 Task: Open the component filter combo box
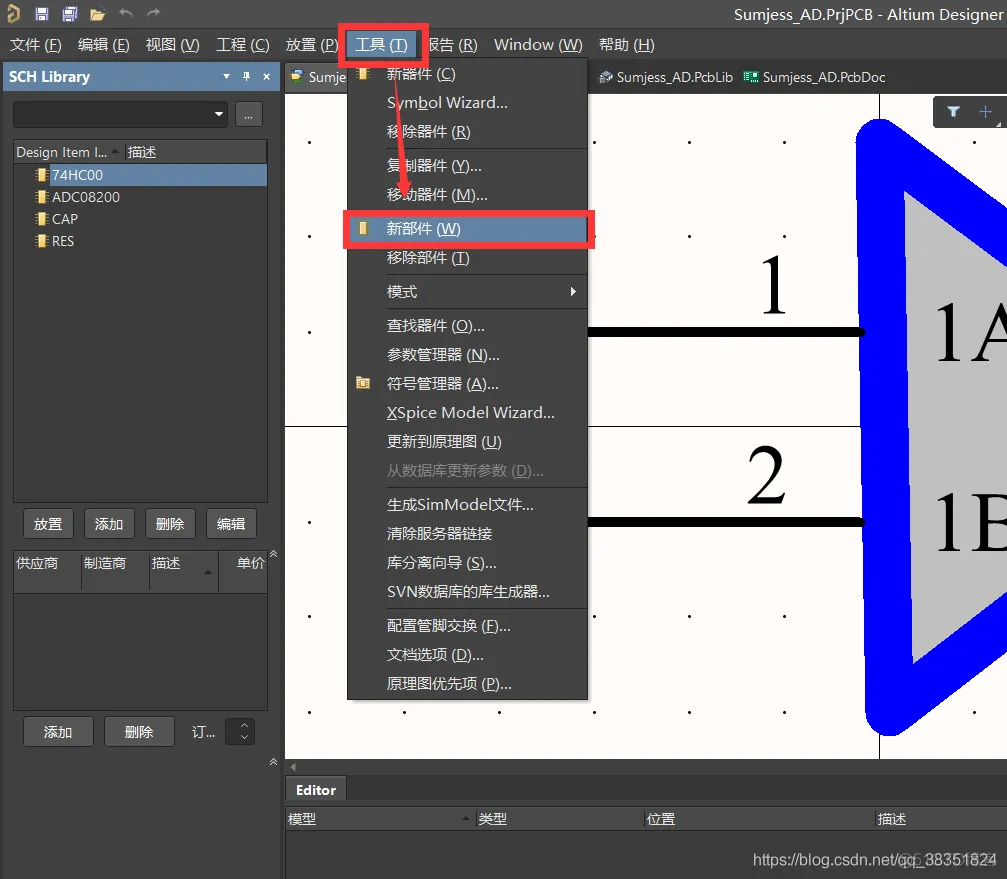[x=120, y=114]
